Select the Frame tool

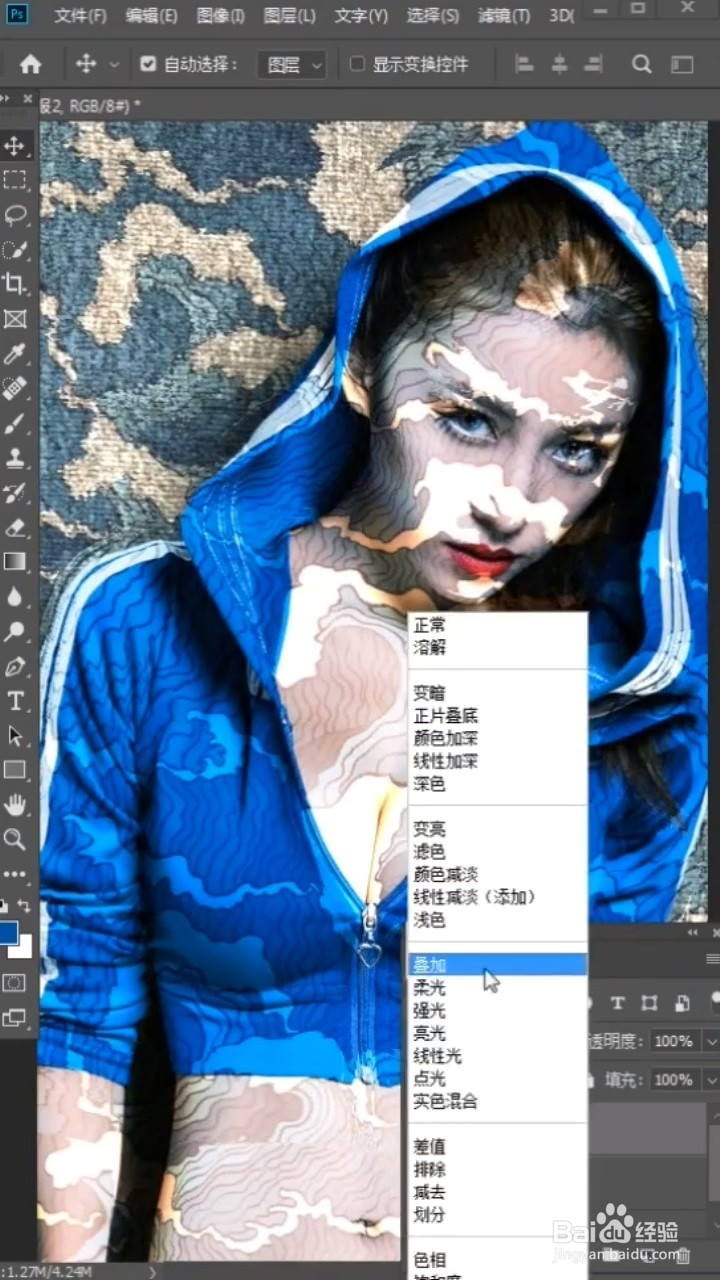pos(14,319)
